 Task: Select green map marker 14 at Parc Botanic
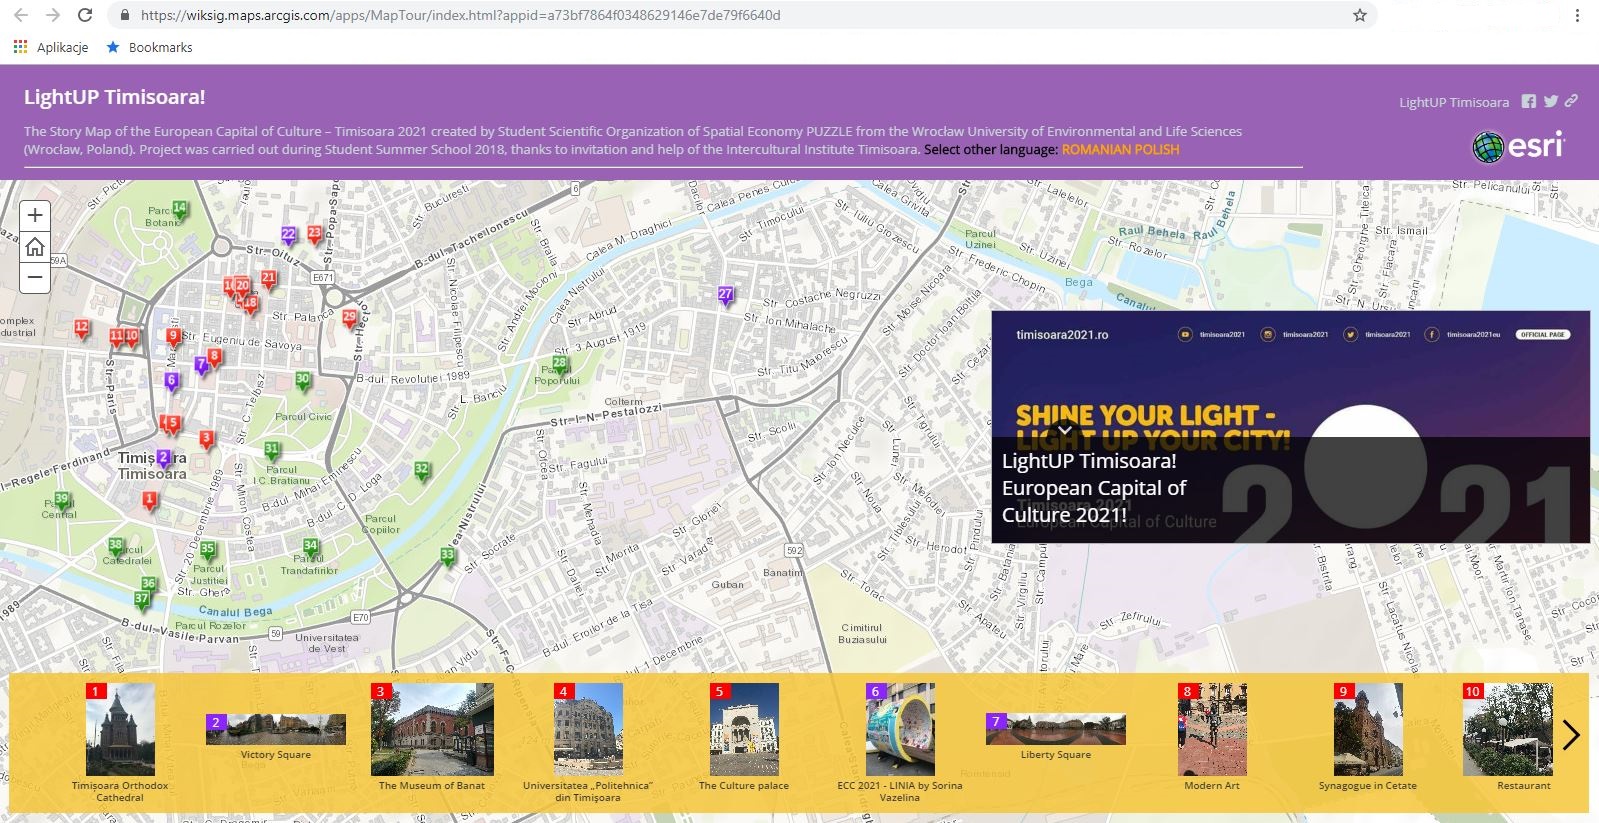[x=179, y=211]
